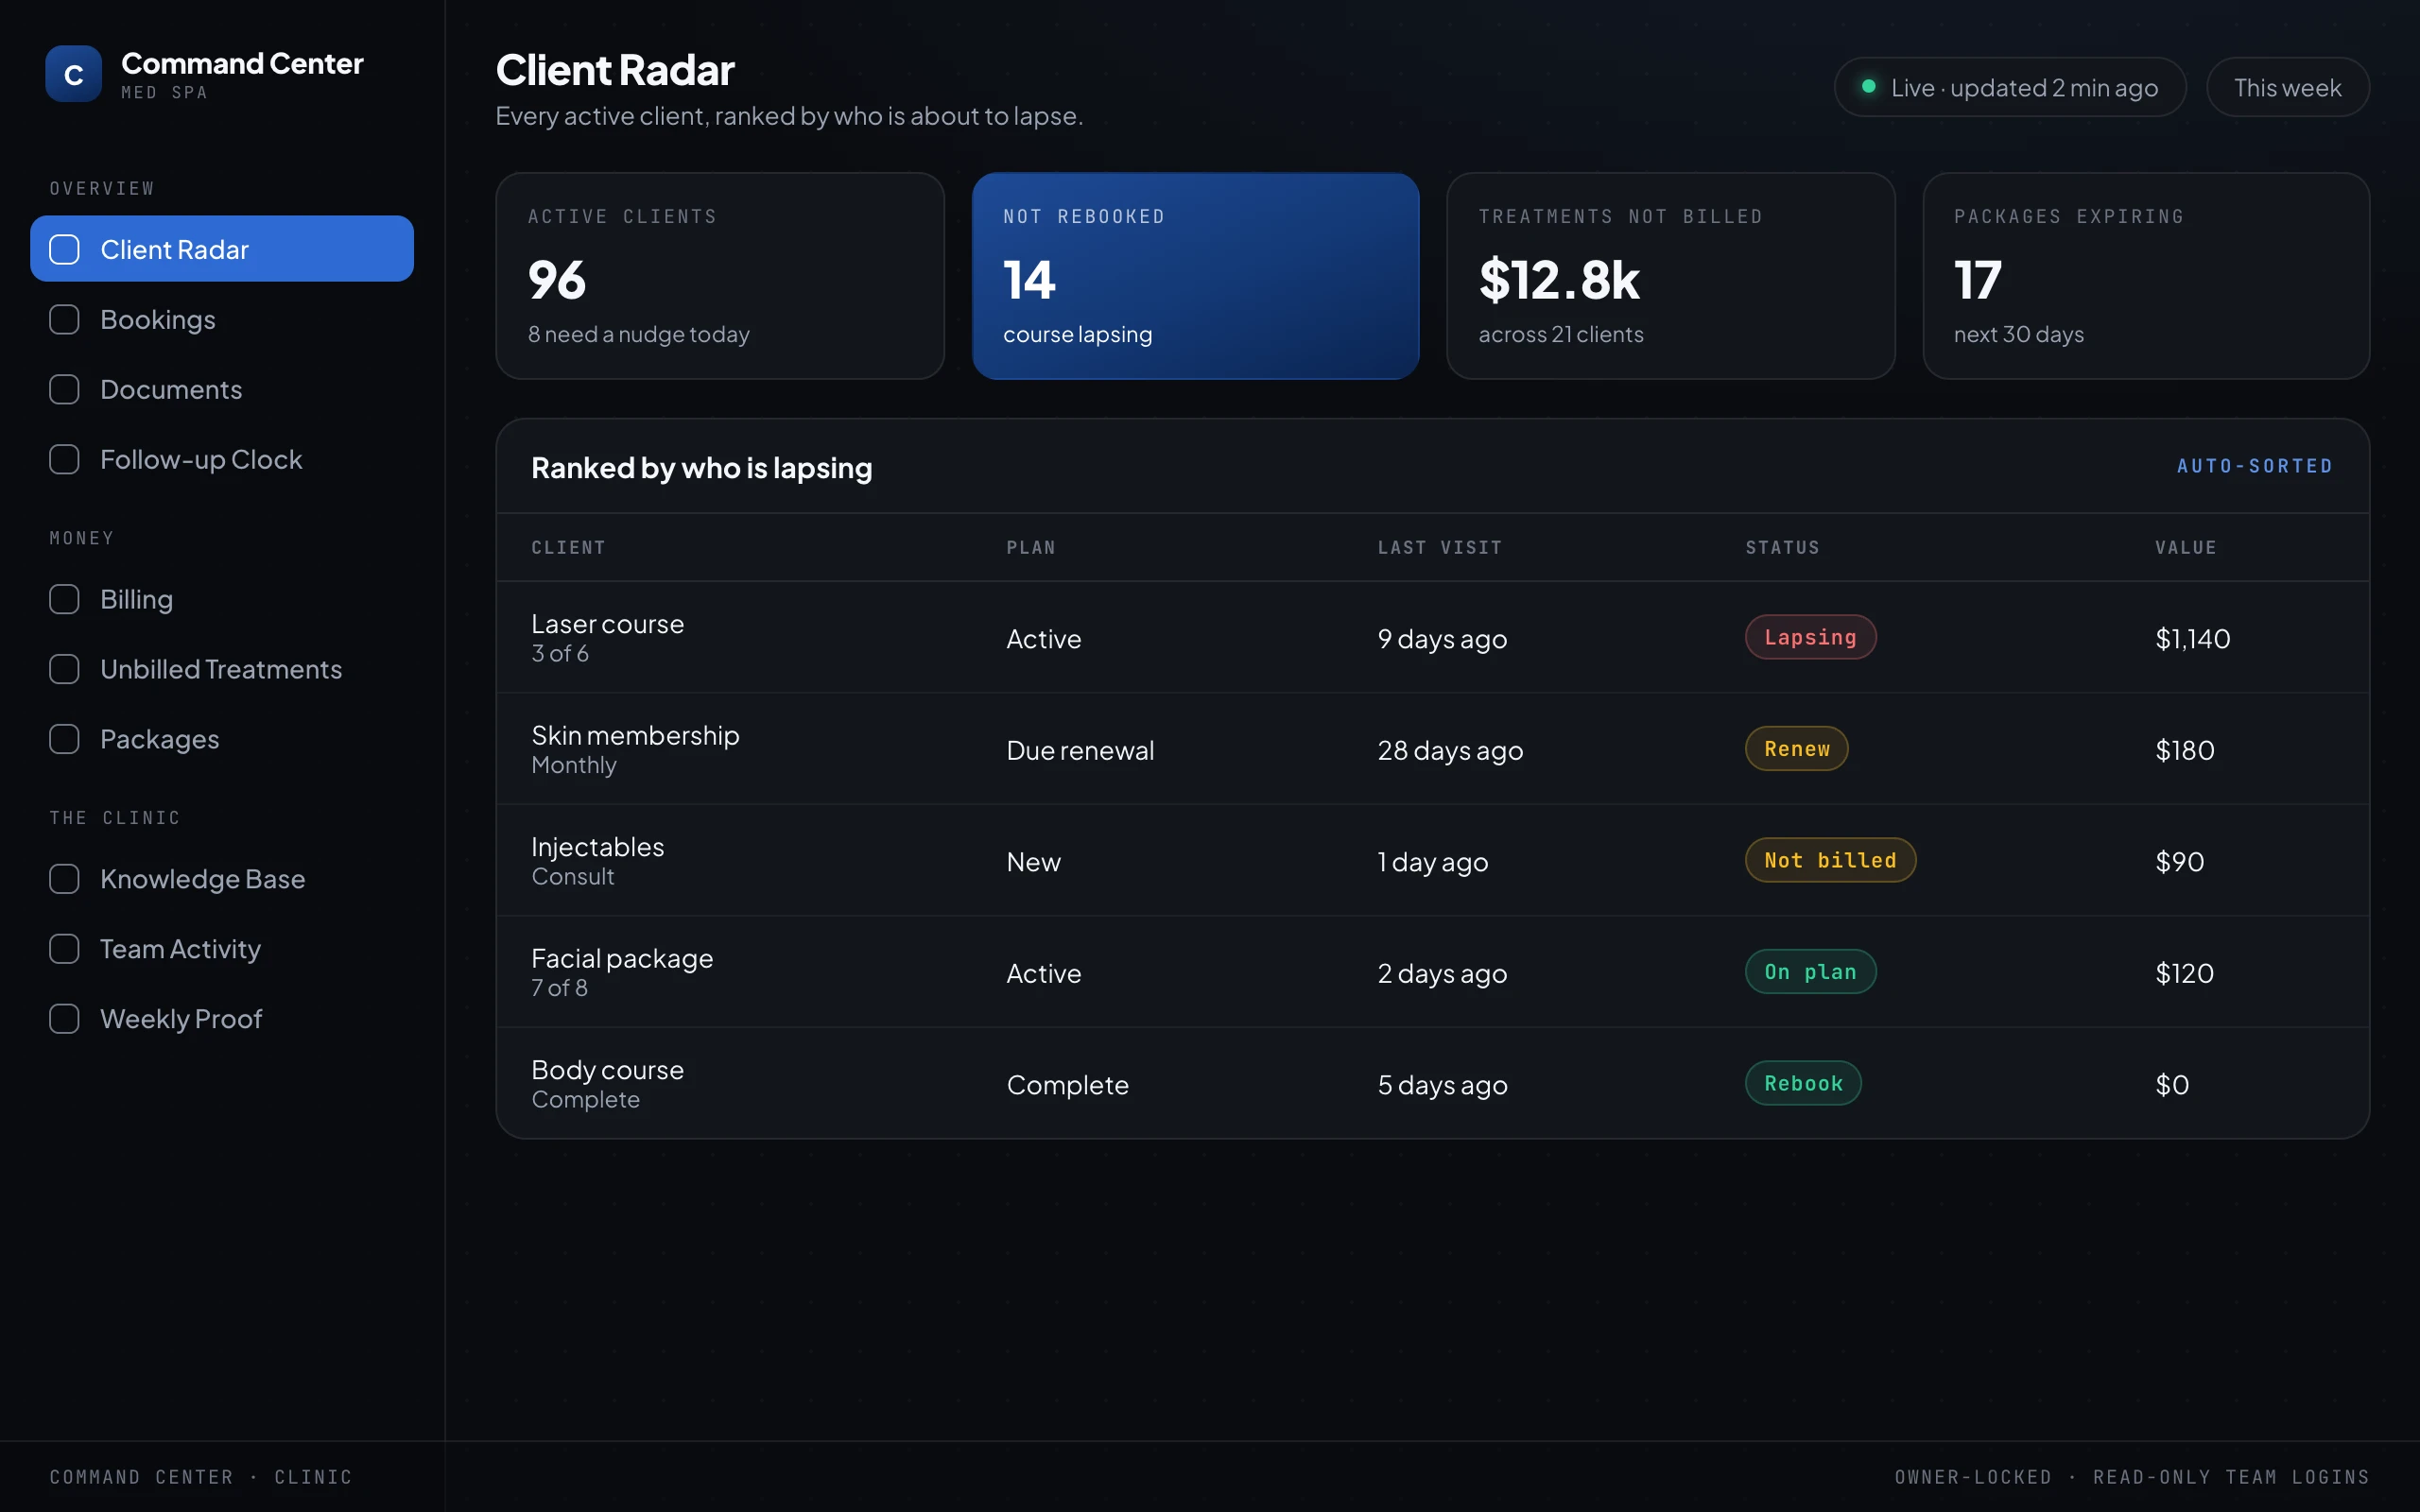Viewport: 2420px width, 1512px height.
Task: Click the $90 value cell
Action: coord(2179,862)
